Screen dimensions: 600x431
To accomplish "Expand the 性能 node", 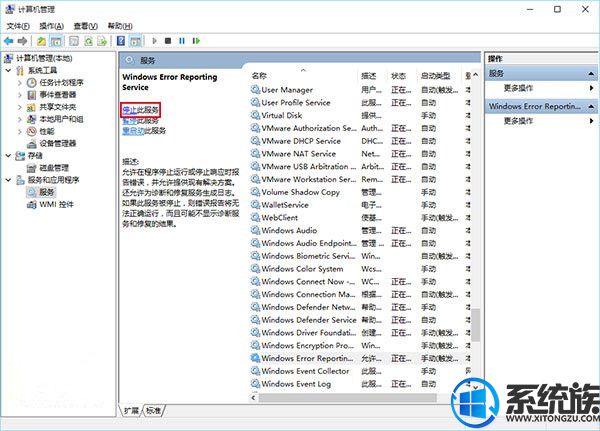I will point(20,131).
